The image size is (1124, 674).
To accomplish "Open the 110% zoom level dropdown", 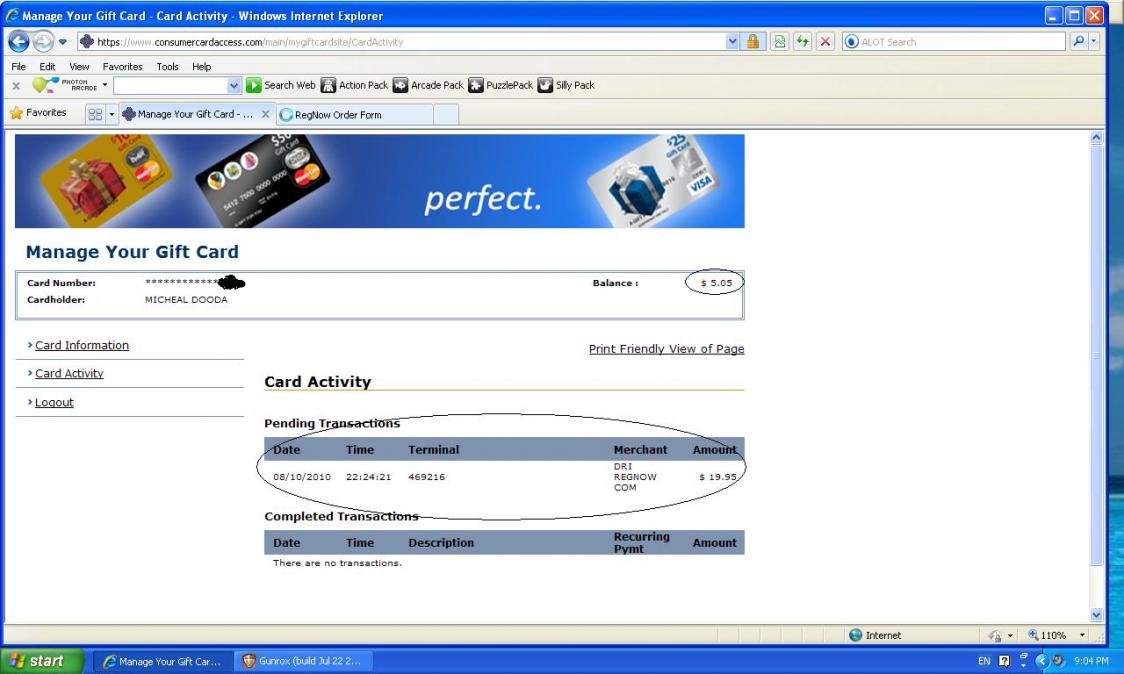I will click(x=1082, y=635).
